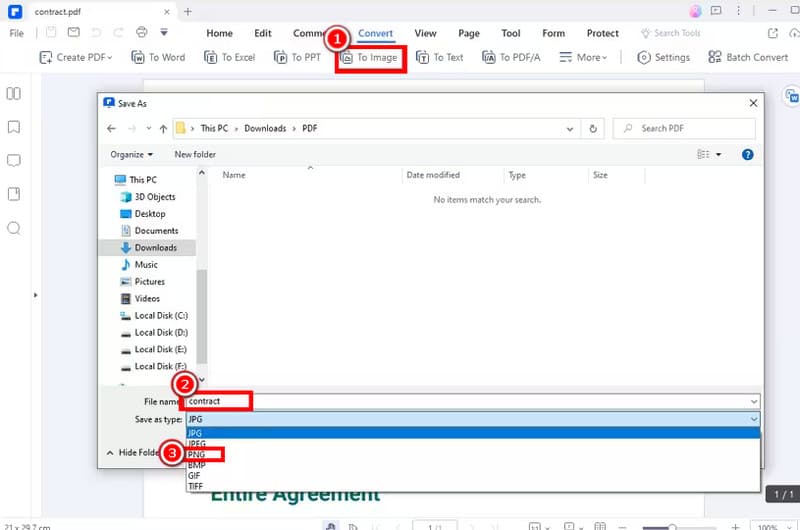Viewport: 800px width, 530px height.
Task: Select Local Disk (D:) in navigation tree
Action: click(x=160, y=332)
